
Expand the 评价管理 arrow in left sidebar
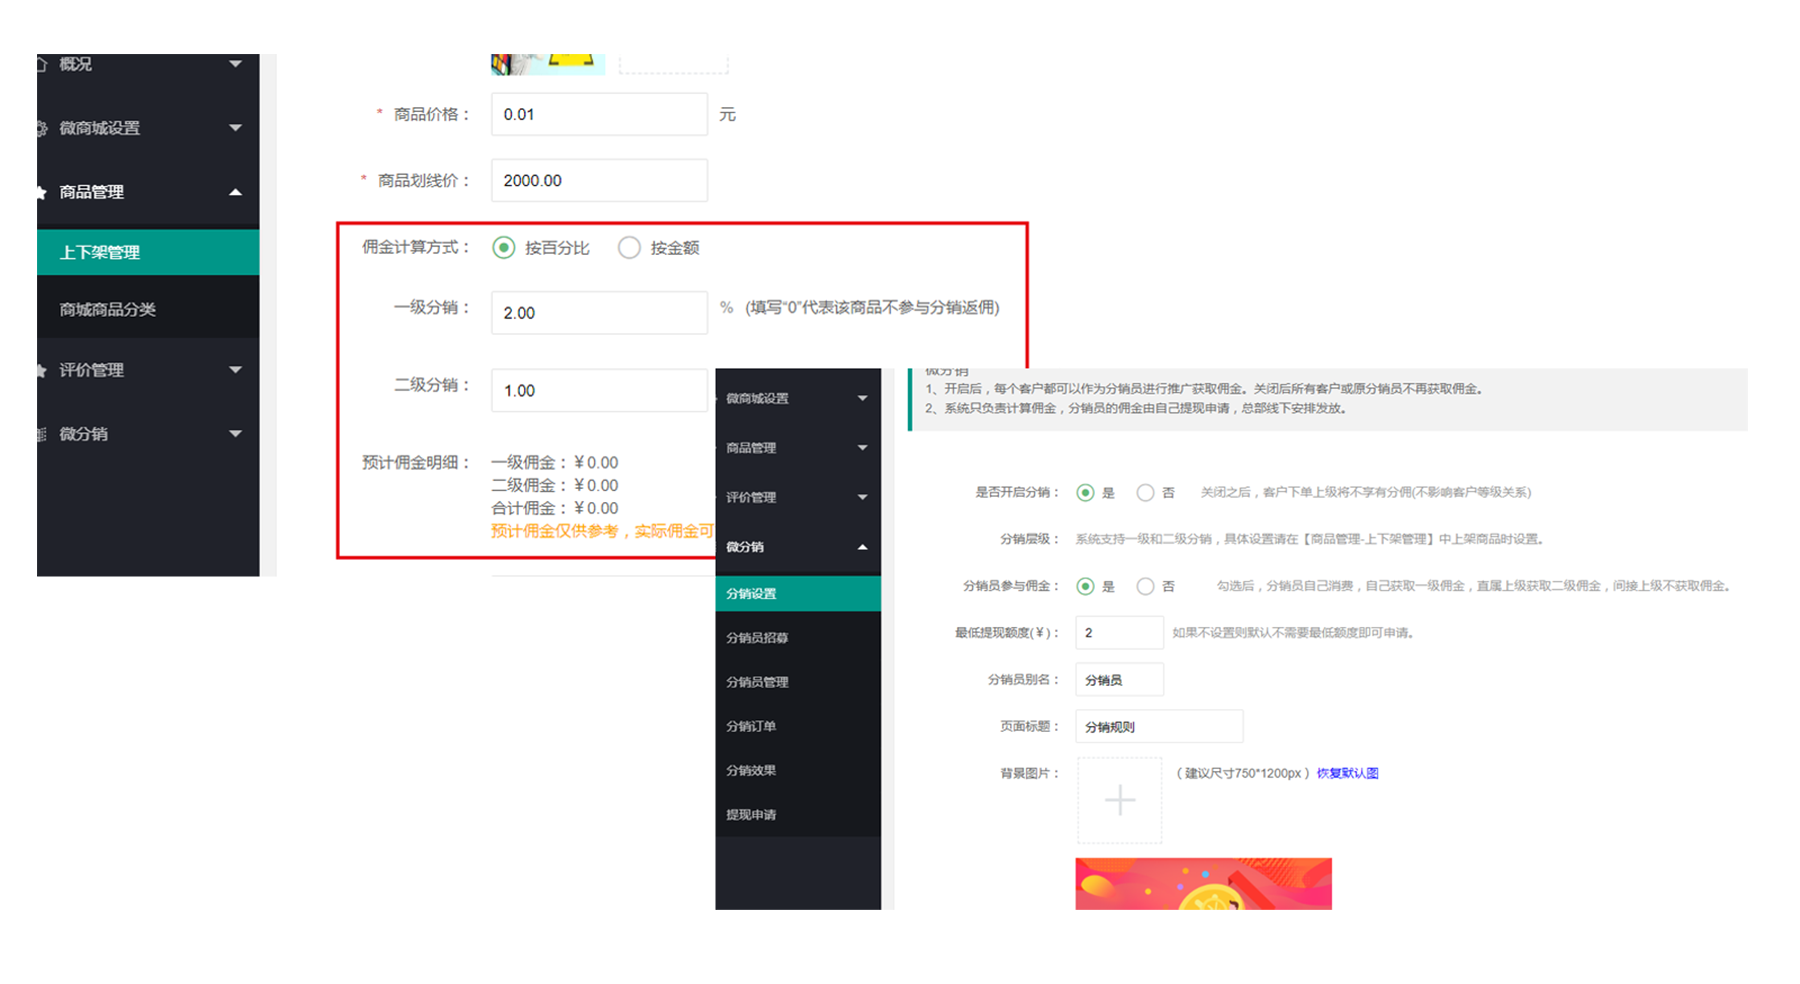click(235, 370)
